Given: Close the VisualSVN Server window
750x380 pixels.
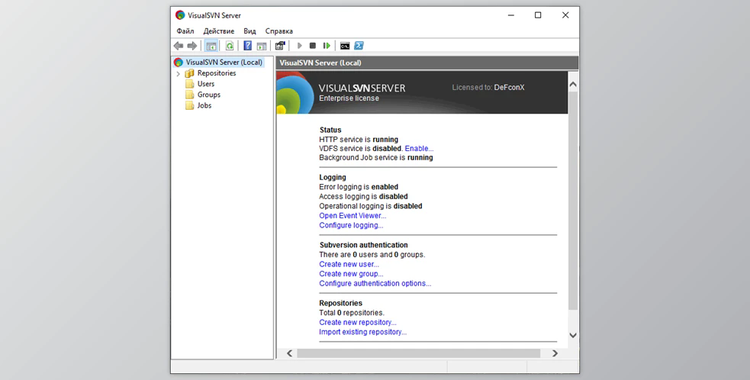Looking at the screenshot, I should [565, 15].
